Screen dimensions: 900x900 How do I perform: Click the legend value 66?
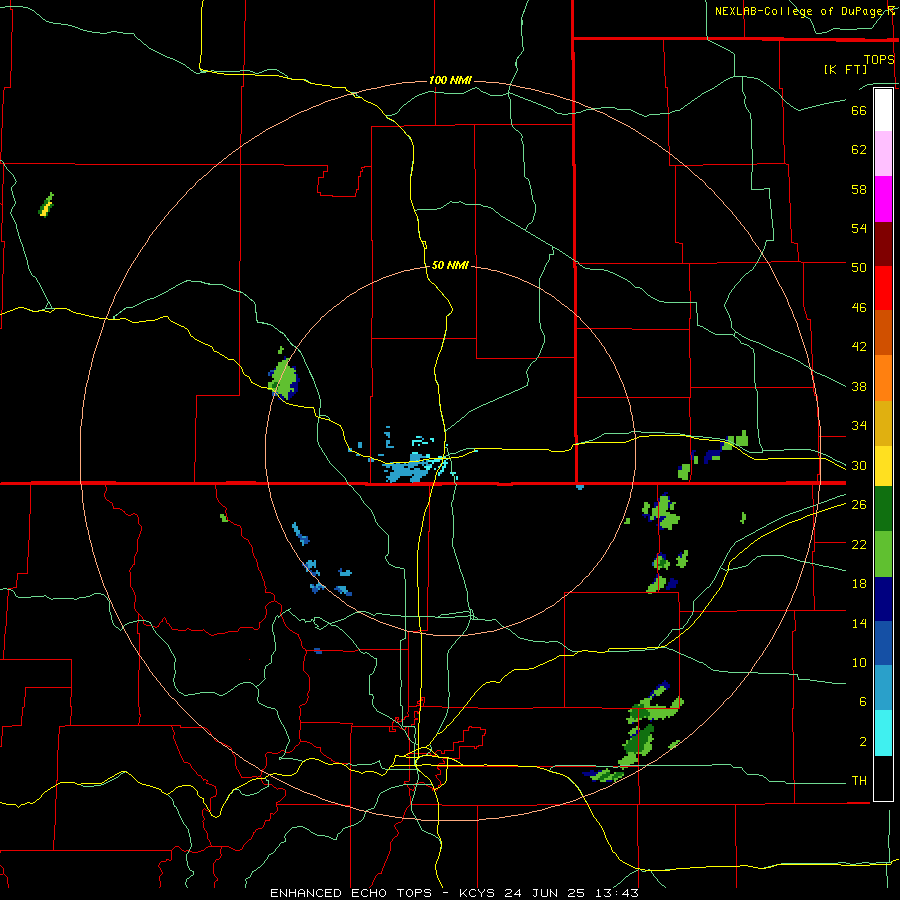pyautogui.click(x=859, y=110)
